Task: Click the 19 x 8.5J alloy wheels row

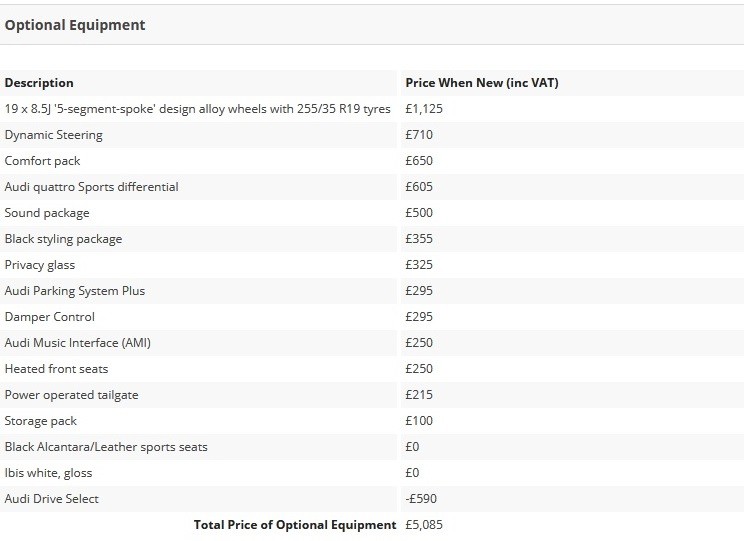Action: pos(372,109)
